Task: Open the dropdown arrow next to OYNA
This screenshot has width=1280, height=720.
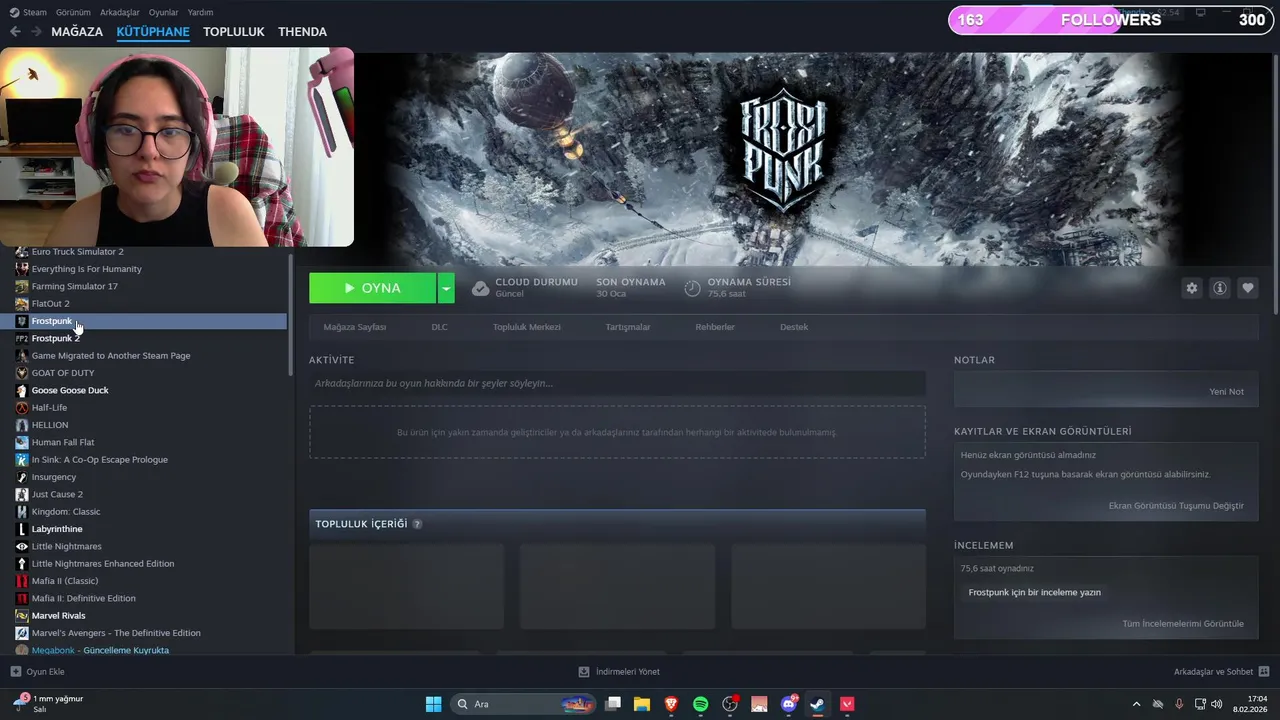Action: [446, 288]
